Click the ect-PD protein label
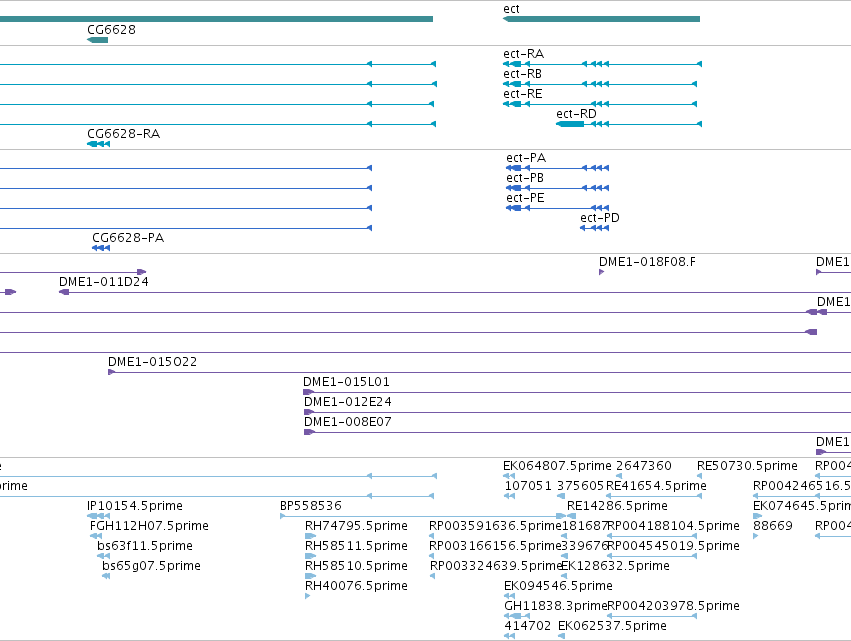This screenshot has width=851, height=641. [x=600, y=218]
